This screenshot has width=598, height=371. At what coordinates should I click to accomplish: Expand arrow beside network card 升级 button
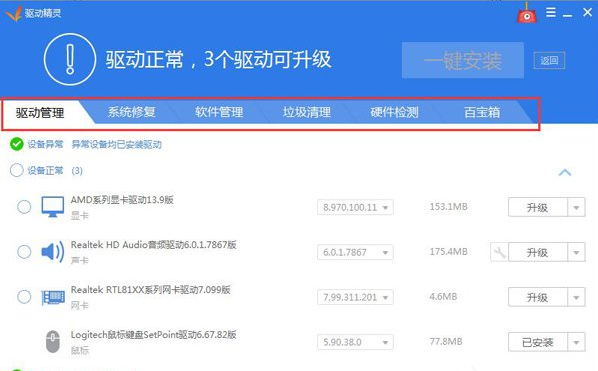tap(576, 297)
